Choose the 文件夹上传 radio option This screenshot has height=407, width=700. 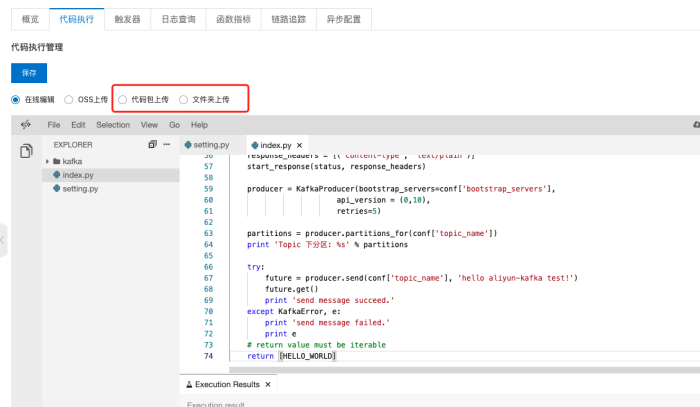pos(183,99)
